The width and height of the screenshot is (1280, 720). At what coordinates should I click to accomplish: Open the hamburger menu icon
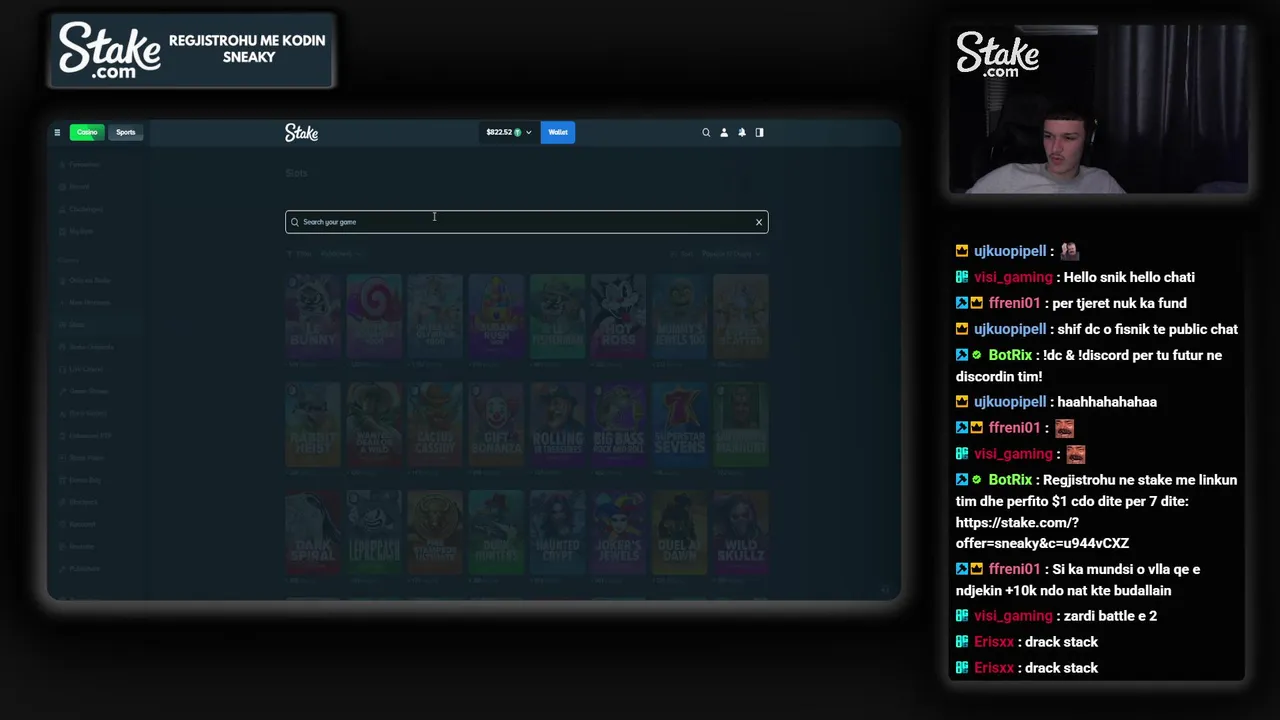pos(57,132)
